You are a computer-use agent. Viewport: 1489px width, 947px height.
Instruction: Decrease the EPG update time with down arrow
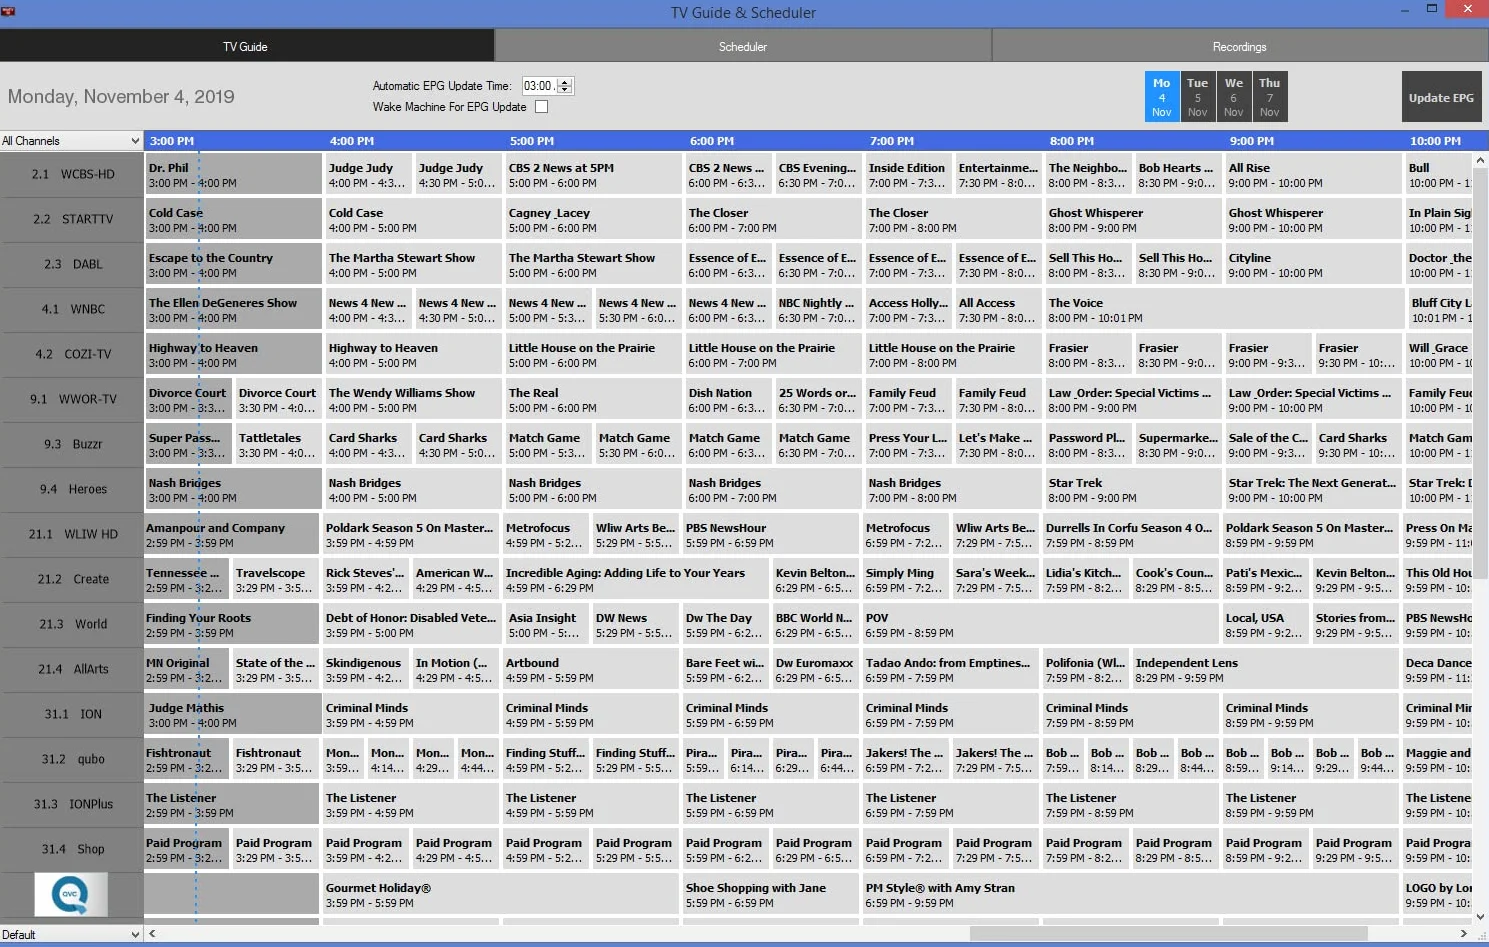(x=565, y=91)
